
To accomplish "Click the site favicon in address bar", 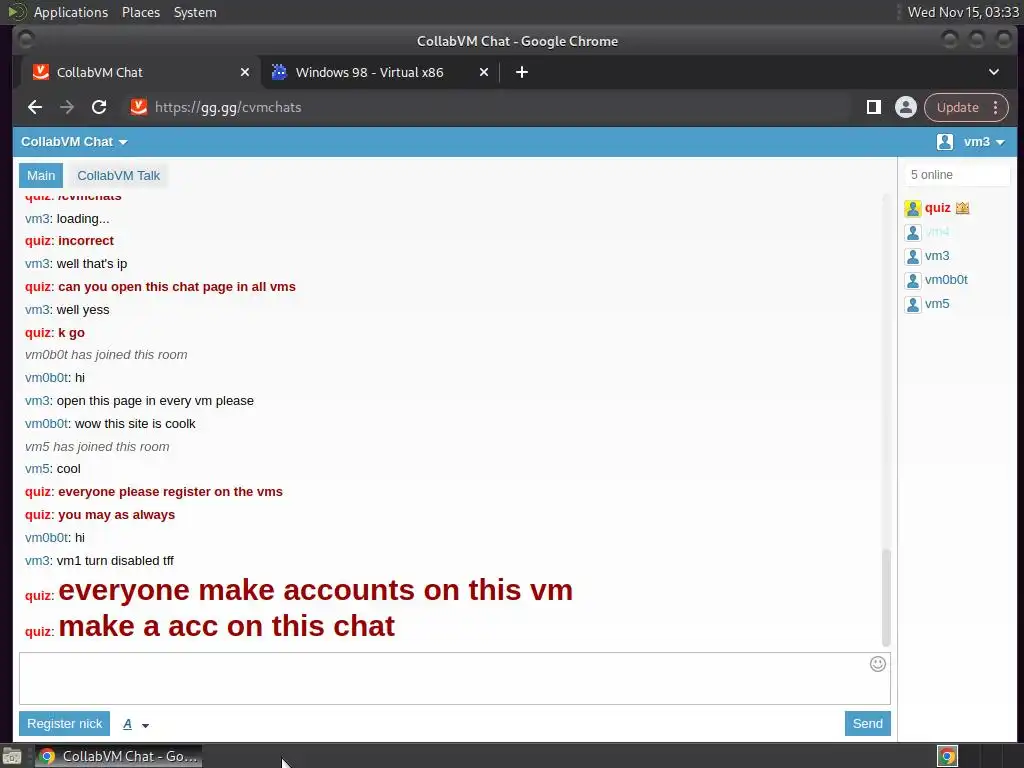I will coord(138,107).
